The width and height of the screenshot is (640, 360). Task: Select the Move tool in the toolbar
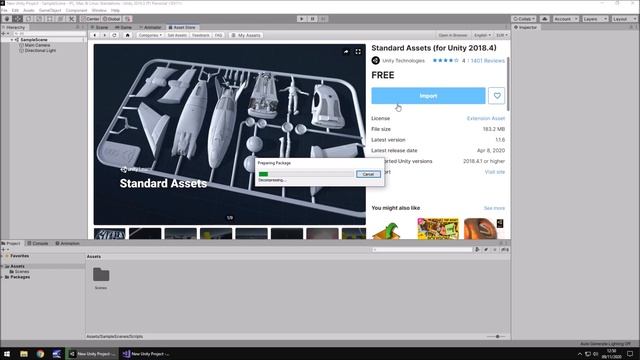[x=18, y=19]
